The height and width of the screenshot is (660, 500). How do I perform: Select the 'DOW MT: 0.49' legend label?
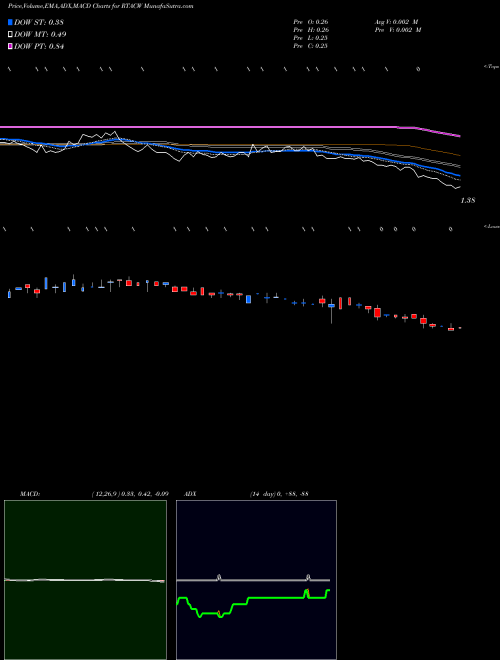(40, 35)
